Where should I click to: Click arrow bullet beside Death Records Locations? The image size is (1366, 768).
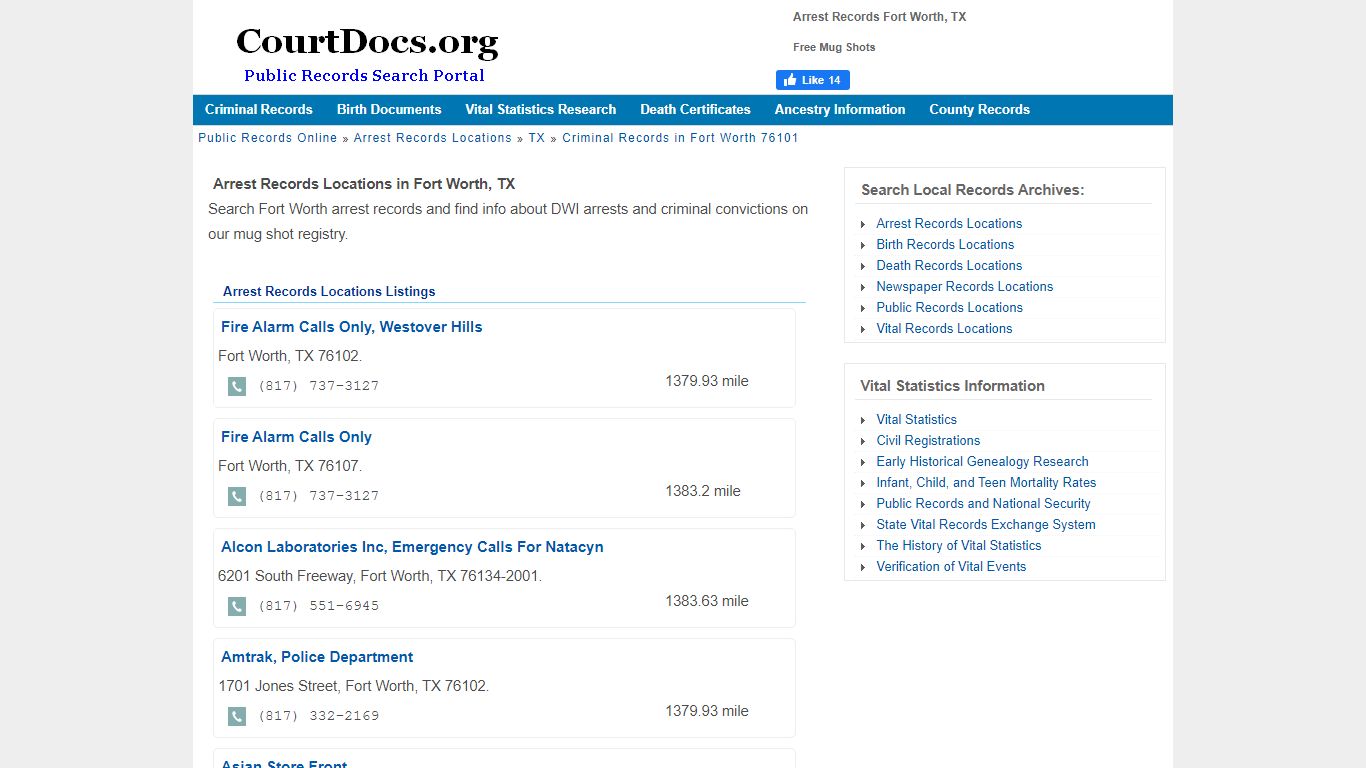pos(863,266)
